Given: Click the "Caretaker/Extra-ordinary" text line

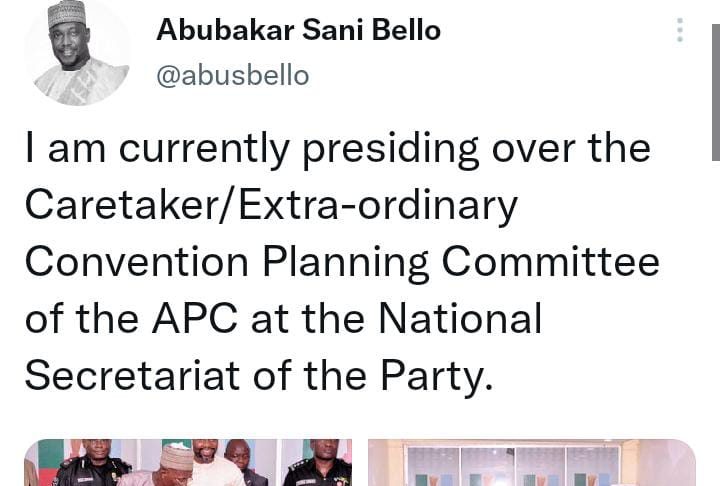Looking at the screenshot, I should [271, 206].
